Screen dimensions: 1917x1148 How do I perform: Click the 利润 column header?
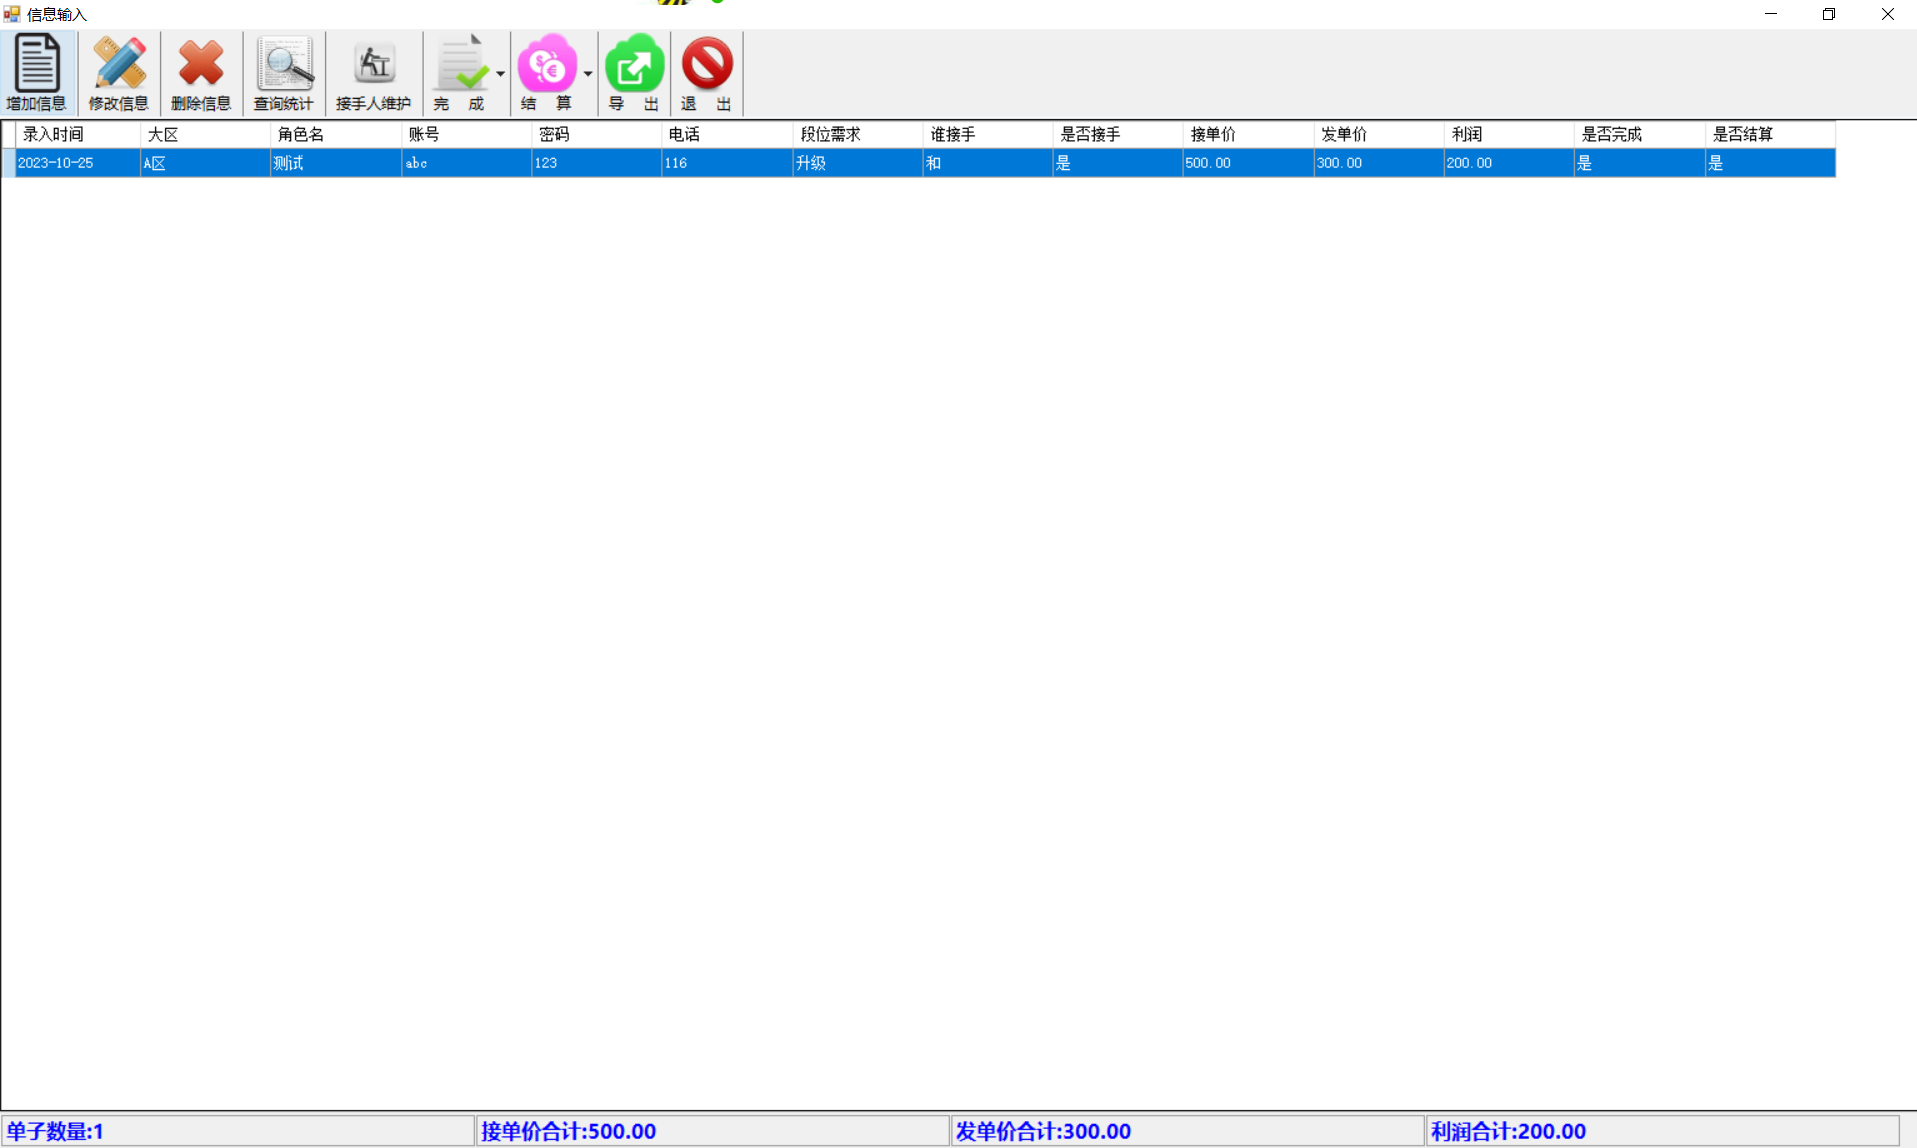click(x=1509, y=134)
